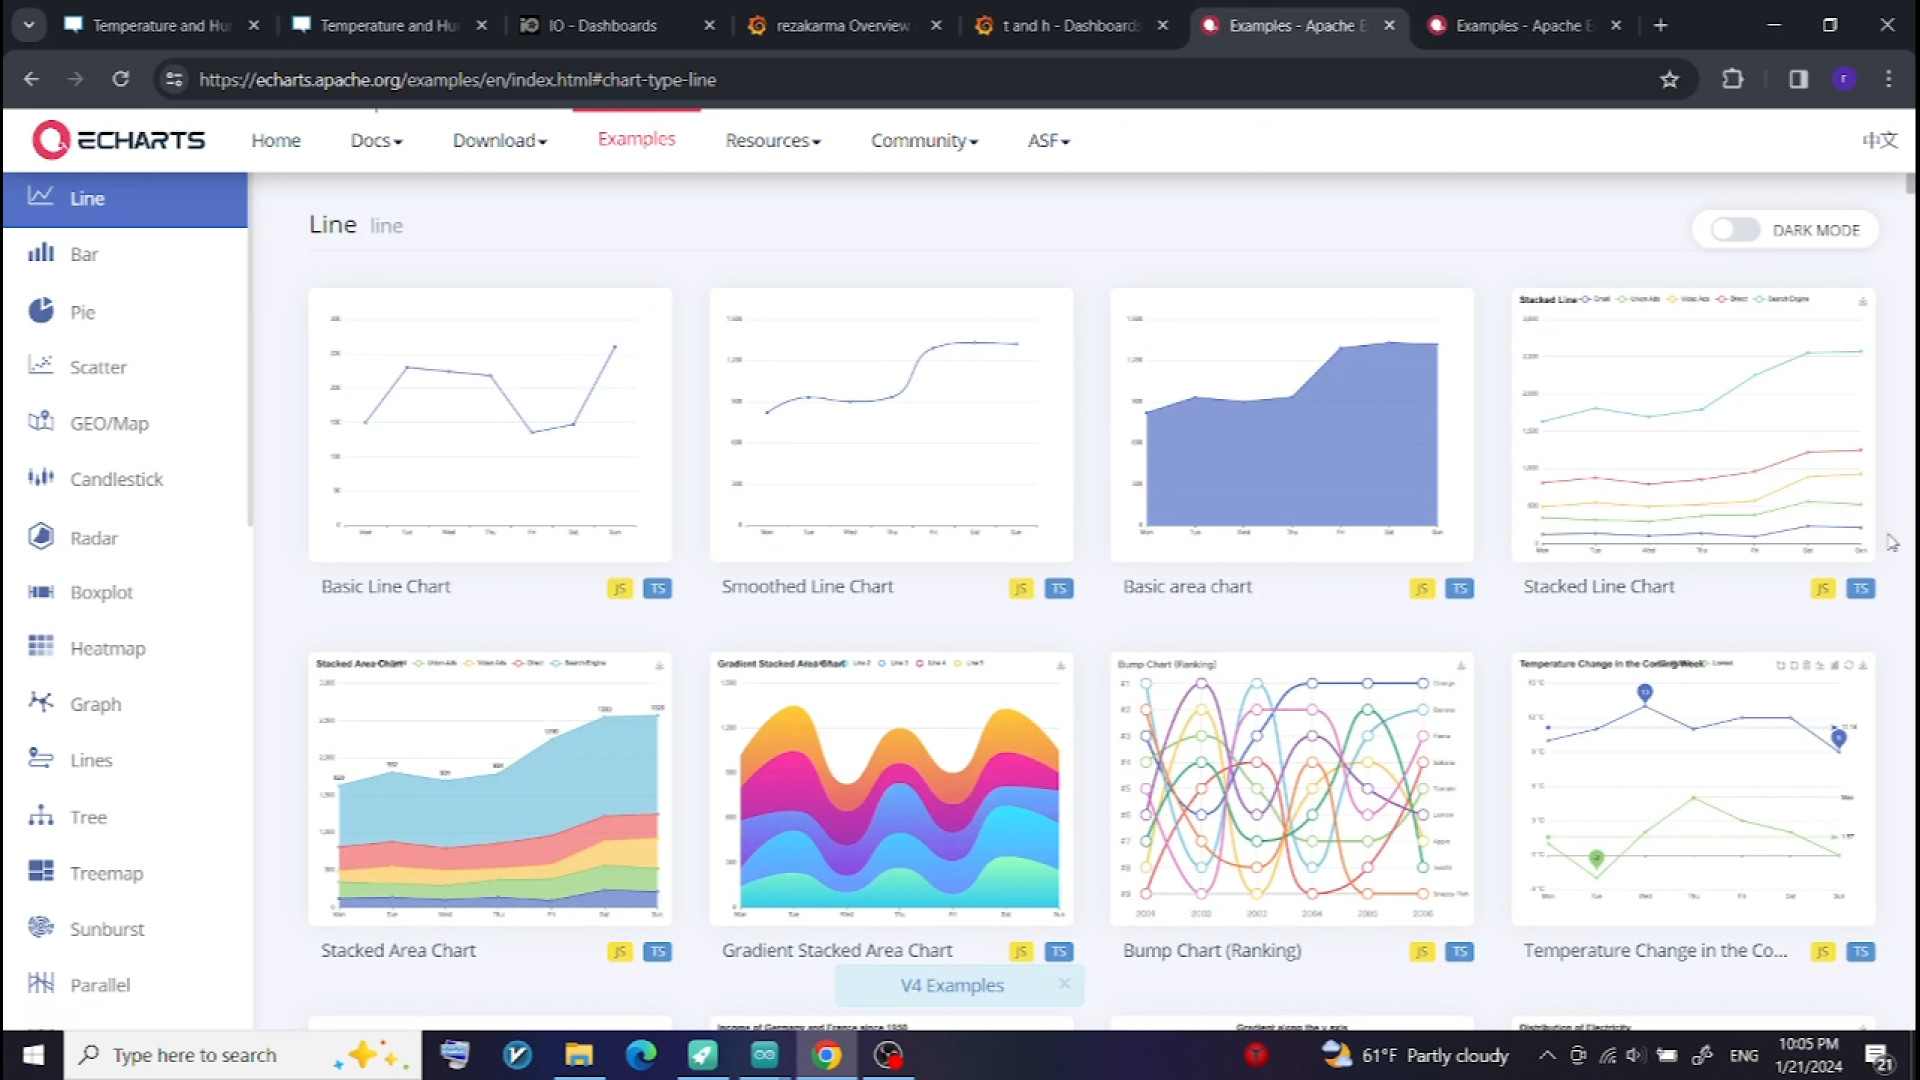
Task: Show hidden system tray icons
Action: pyautogui.click(x=1547, y=1055)
